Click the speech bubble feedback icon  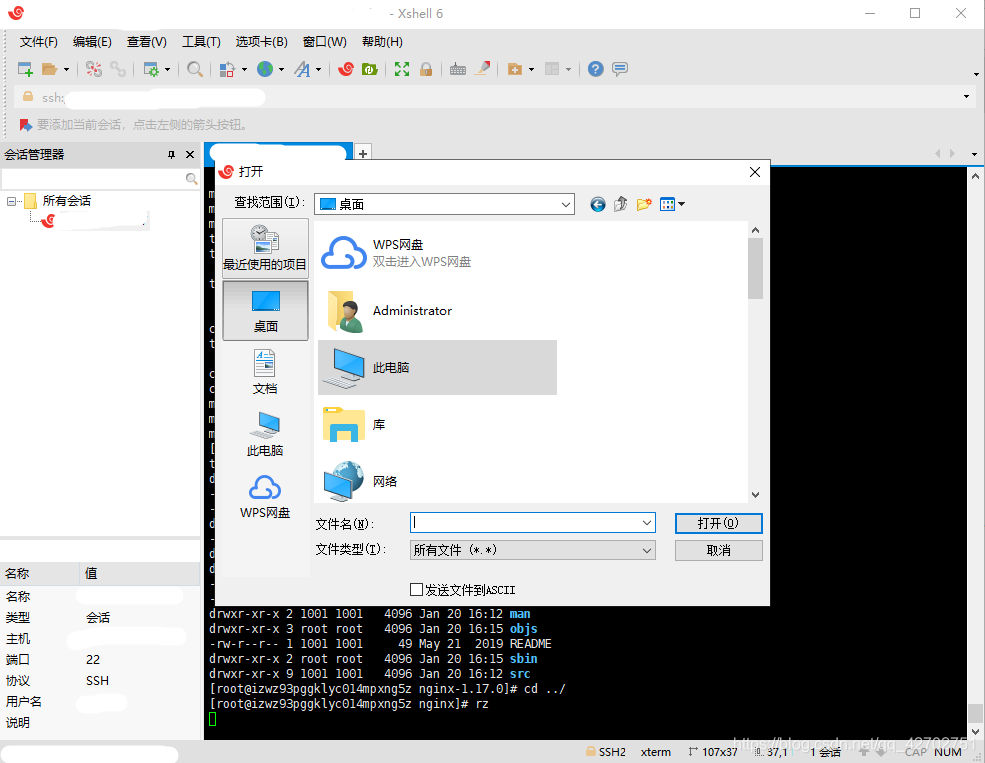pos(620,69)
